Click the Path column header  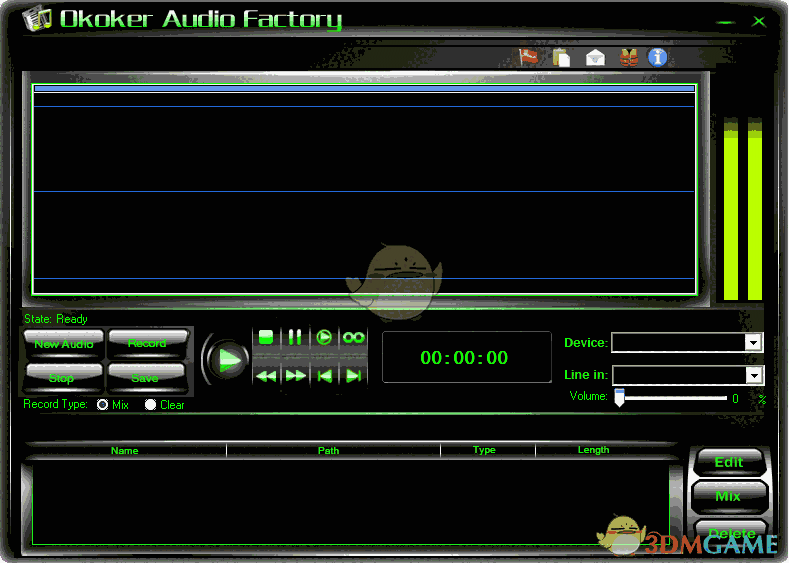pyautogui.click(x=329, y=450)
